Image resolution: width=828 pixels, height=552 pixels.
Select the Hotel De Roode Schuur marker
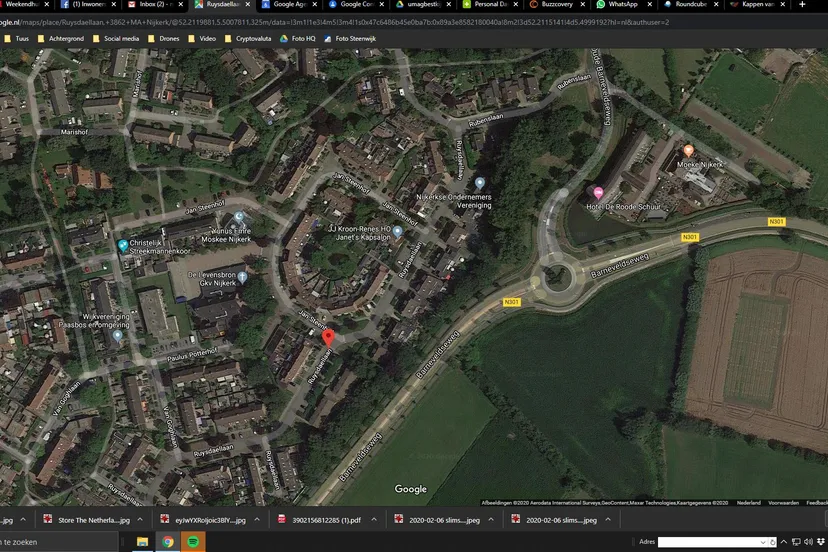pos(599,193)
